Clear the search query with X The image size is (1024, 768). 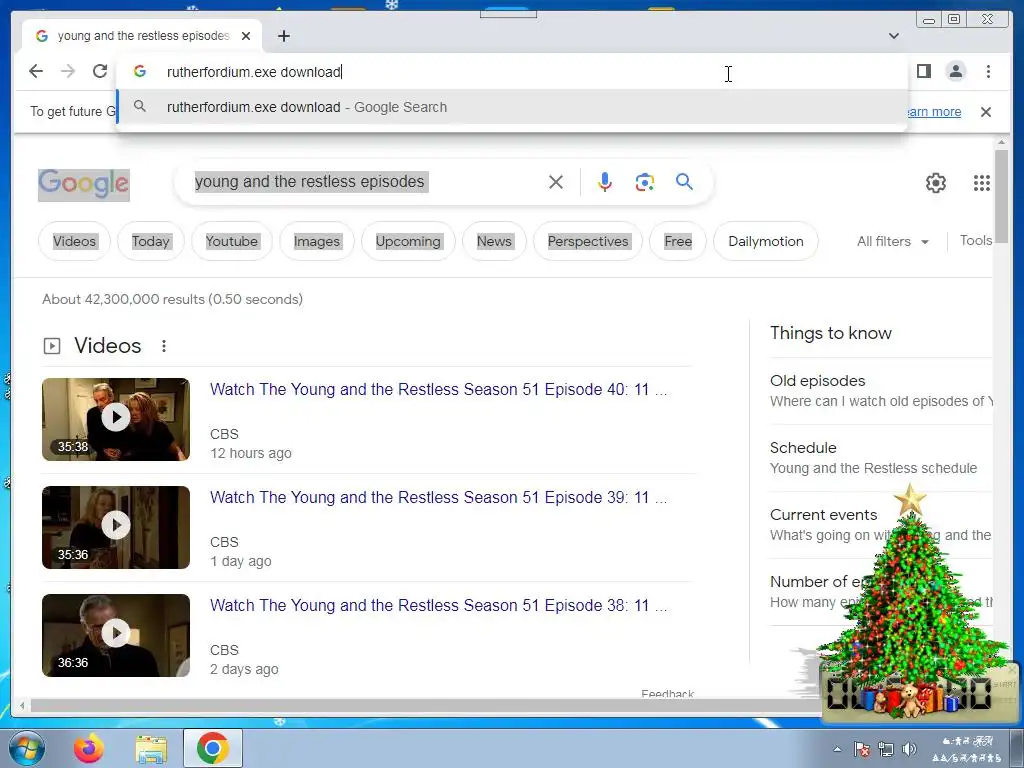556,182
